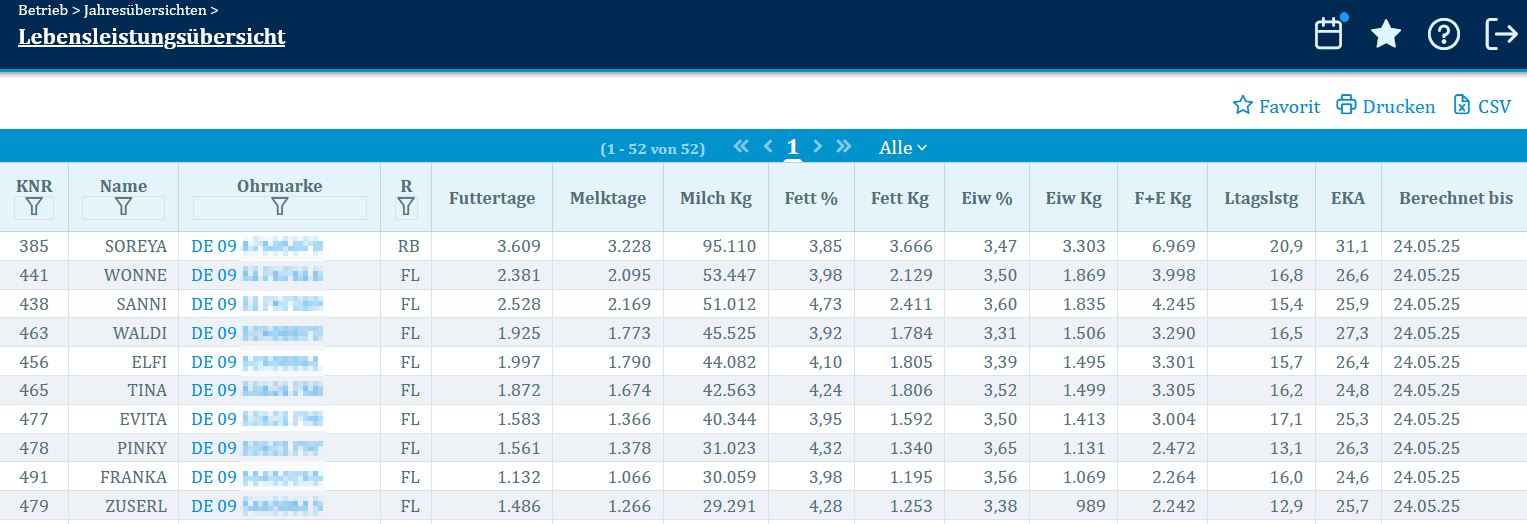
Task: Select page number 1
Action: pos(792,148)
